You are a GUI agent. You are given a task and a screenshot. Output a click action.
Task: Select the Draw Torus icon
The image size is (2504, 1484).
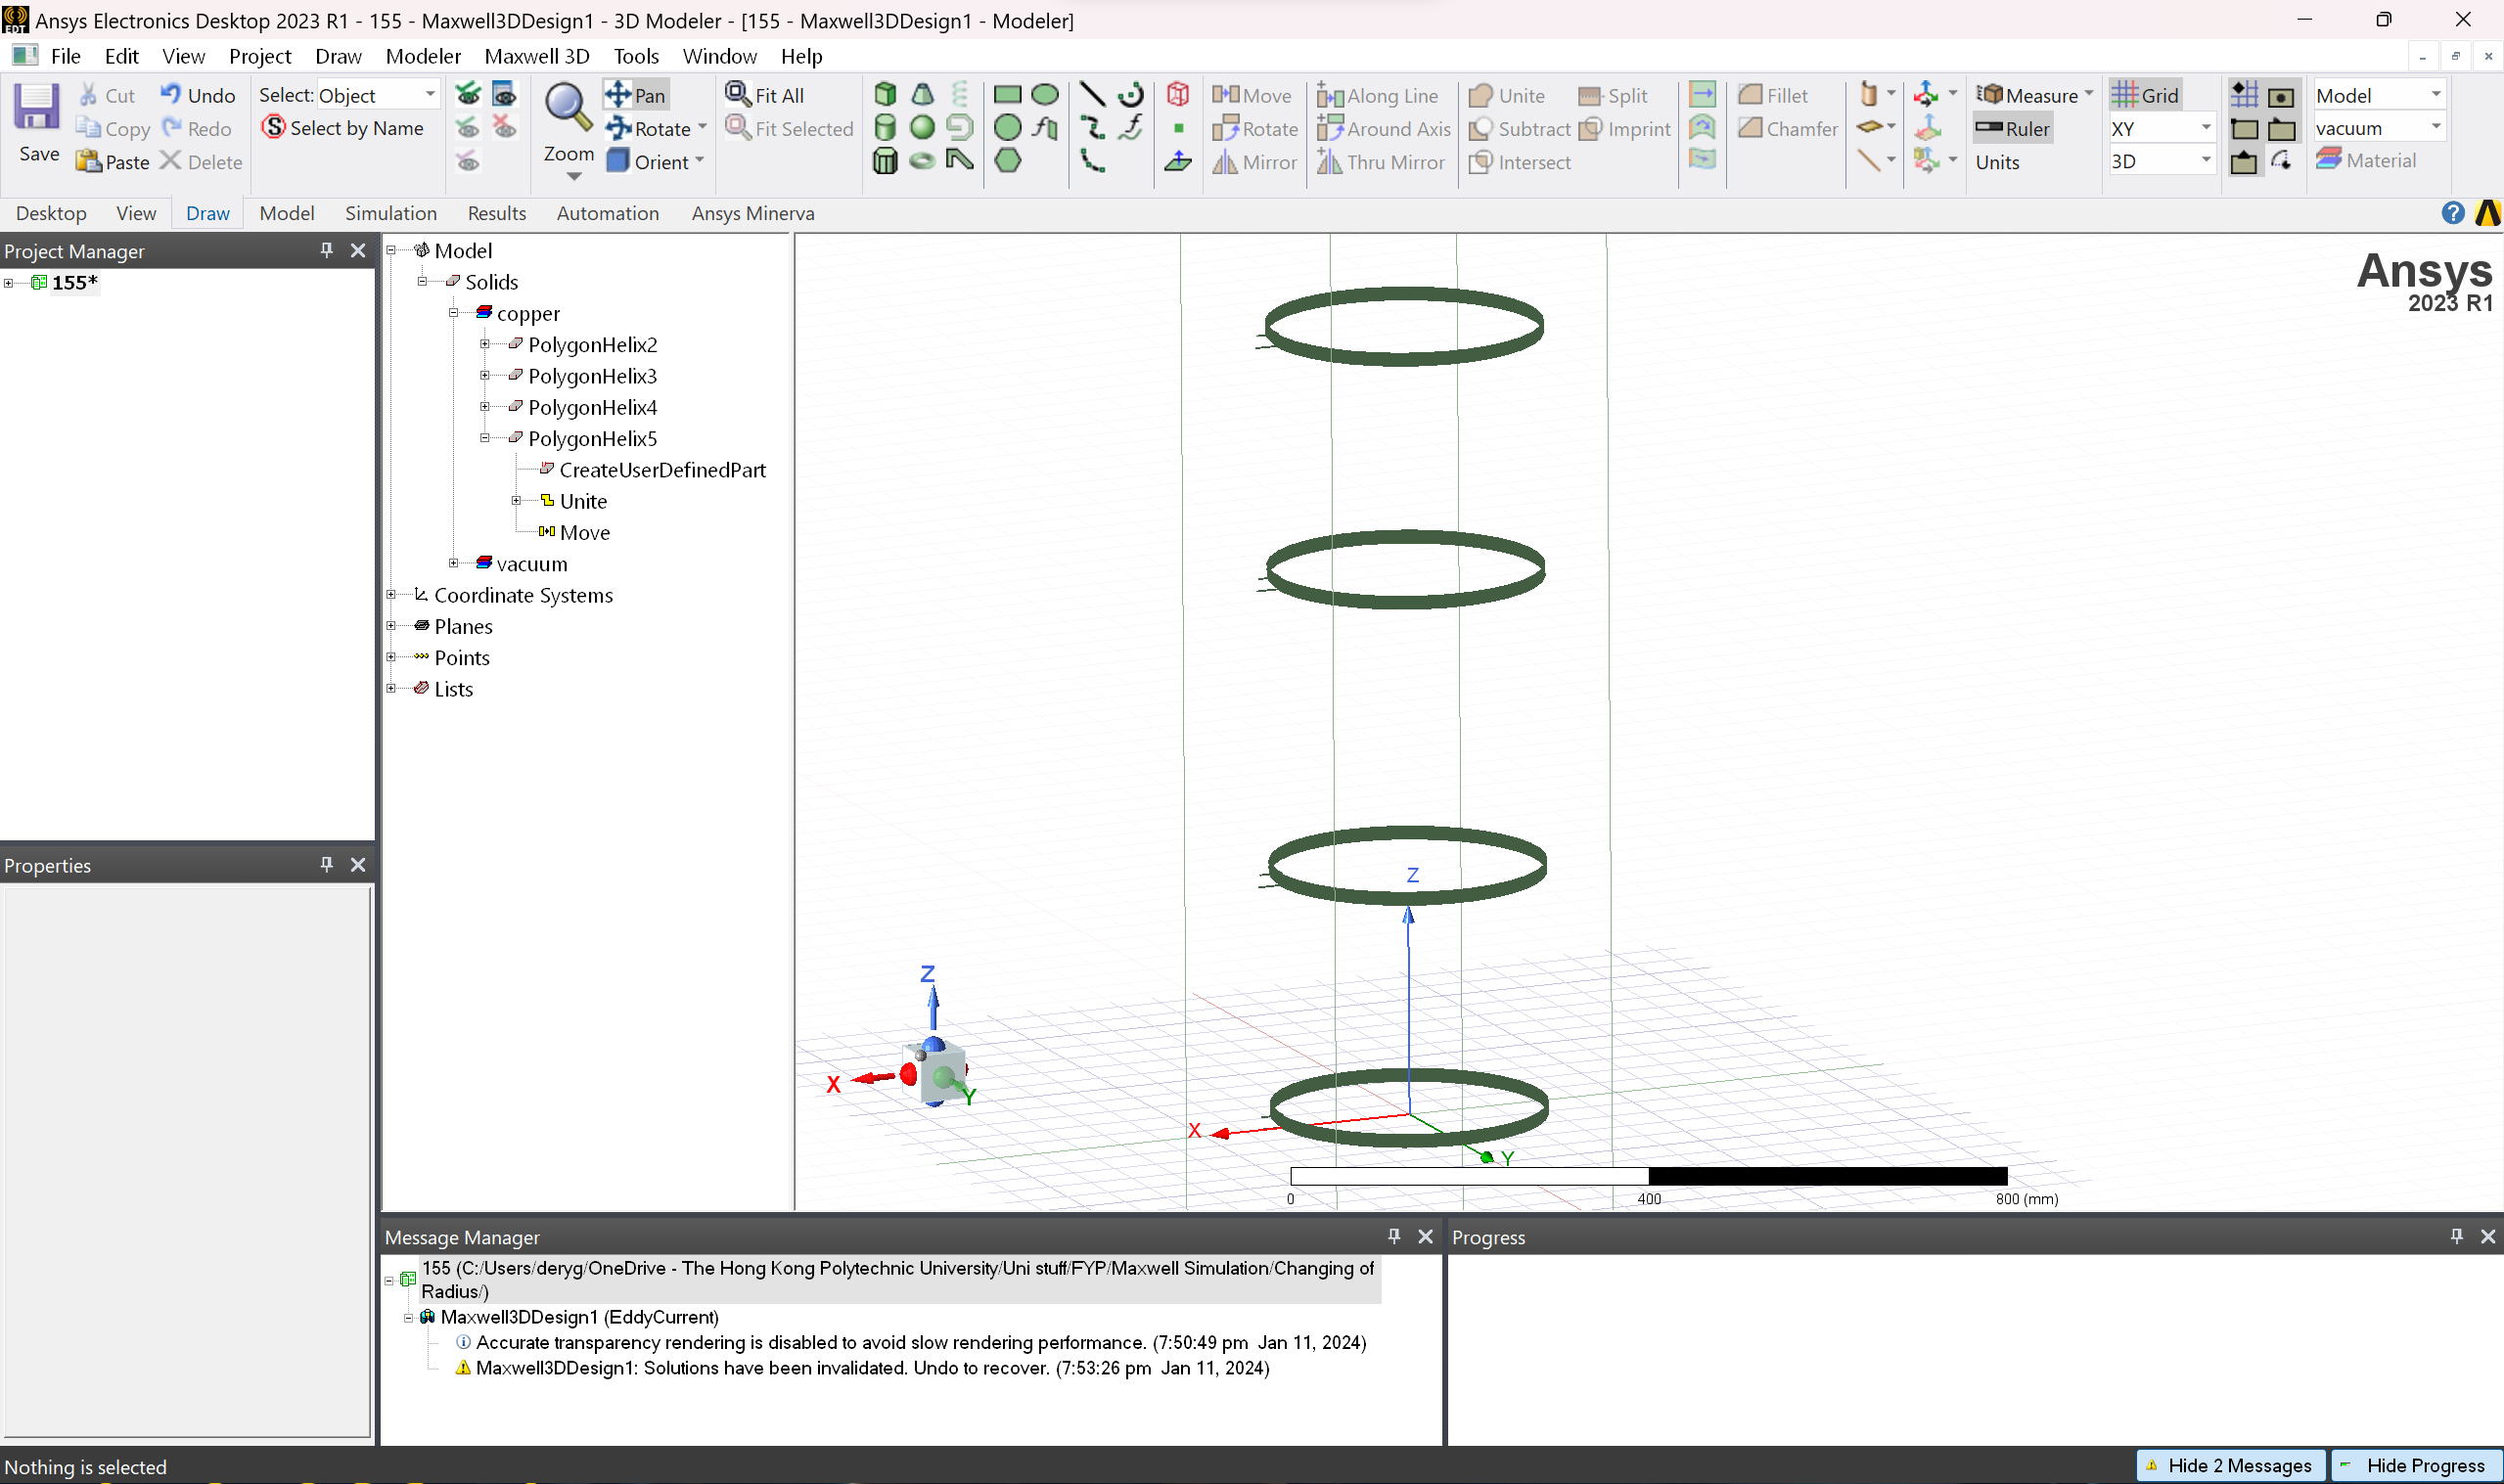coord(922,161)
